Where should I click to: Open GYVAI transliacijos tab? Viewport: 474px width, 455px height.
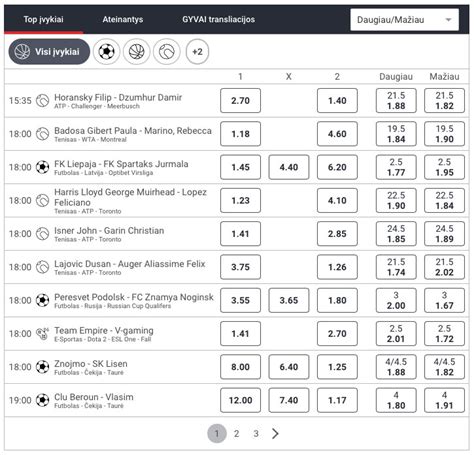point(218,19)
